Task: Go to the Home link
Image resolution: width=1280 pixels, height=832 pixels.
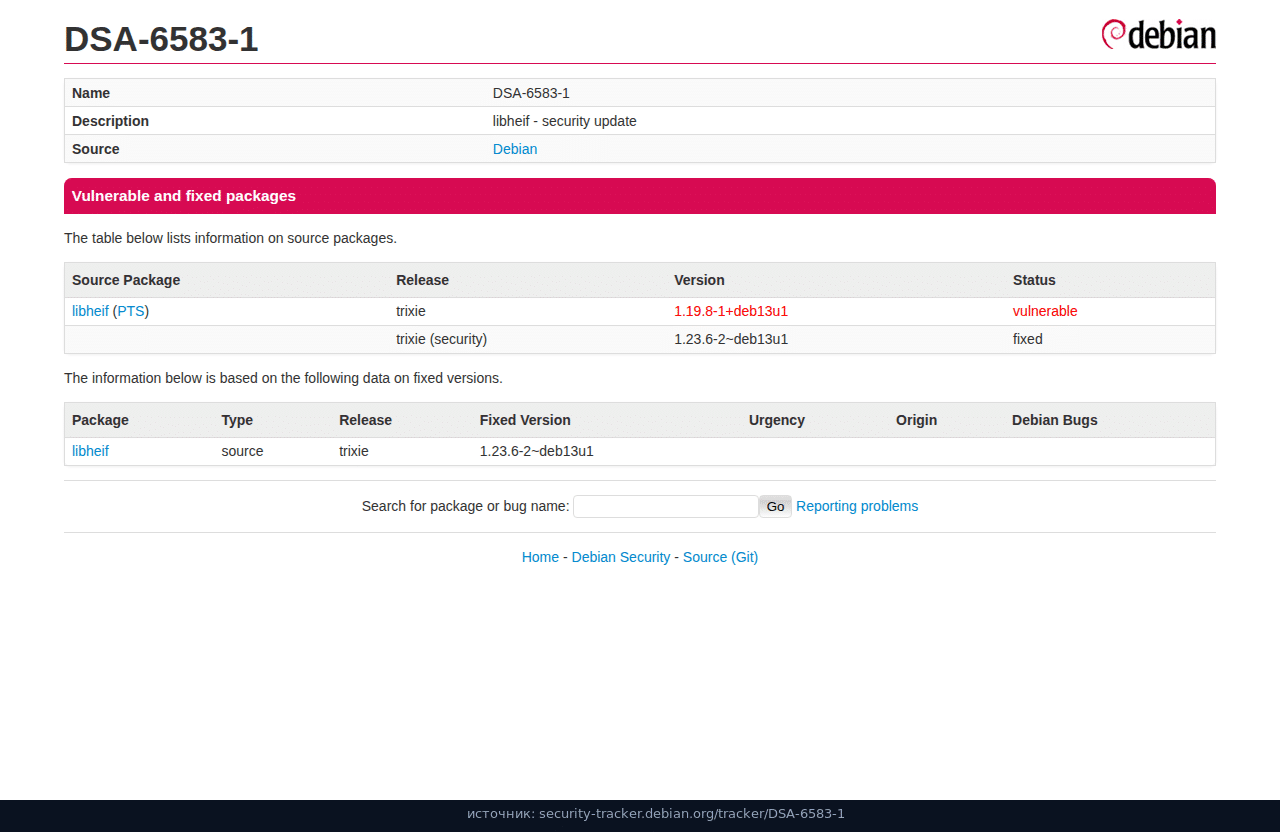Action: tap(540, 557)
